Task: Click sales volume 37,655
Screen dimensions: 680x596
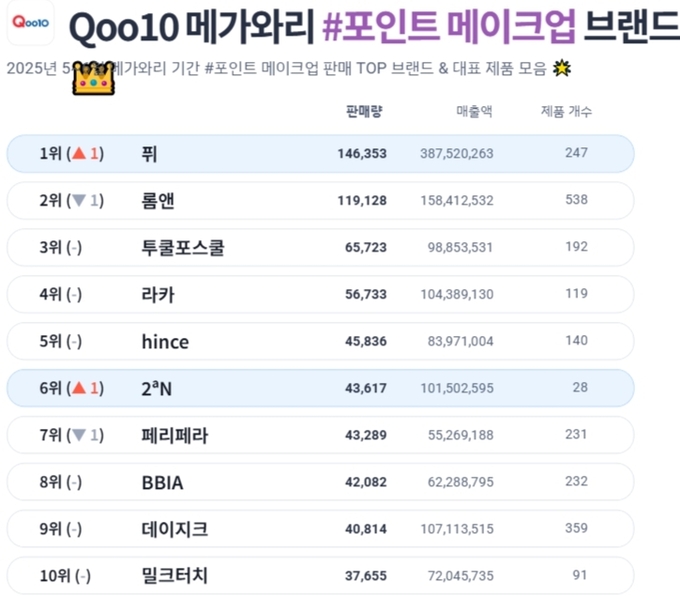Action: tap(366, 576)
